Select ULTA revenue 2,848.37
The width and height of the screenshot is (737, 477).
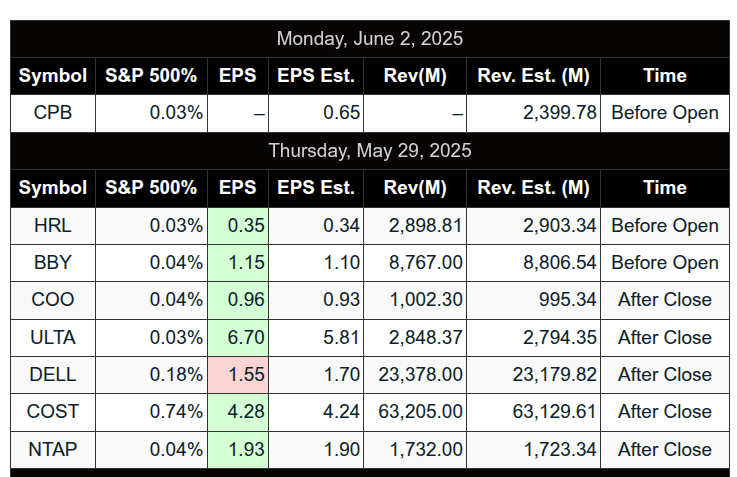(415, 338)
